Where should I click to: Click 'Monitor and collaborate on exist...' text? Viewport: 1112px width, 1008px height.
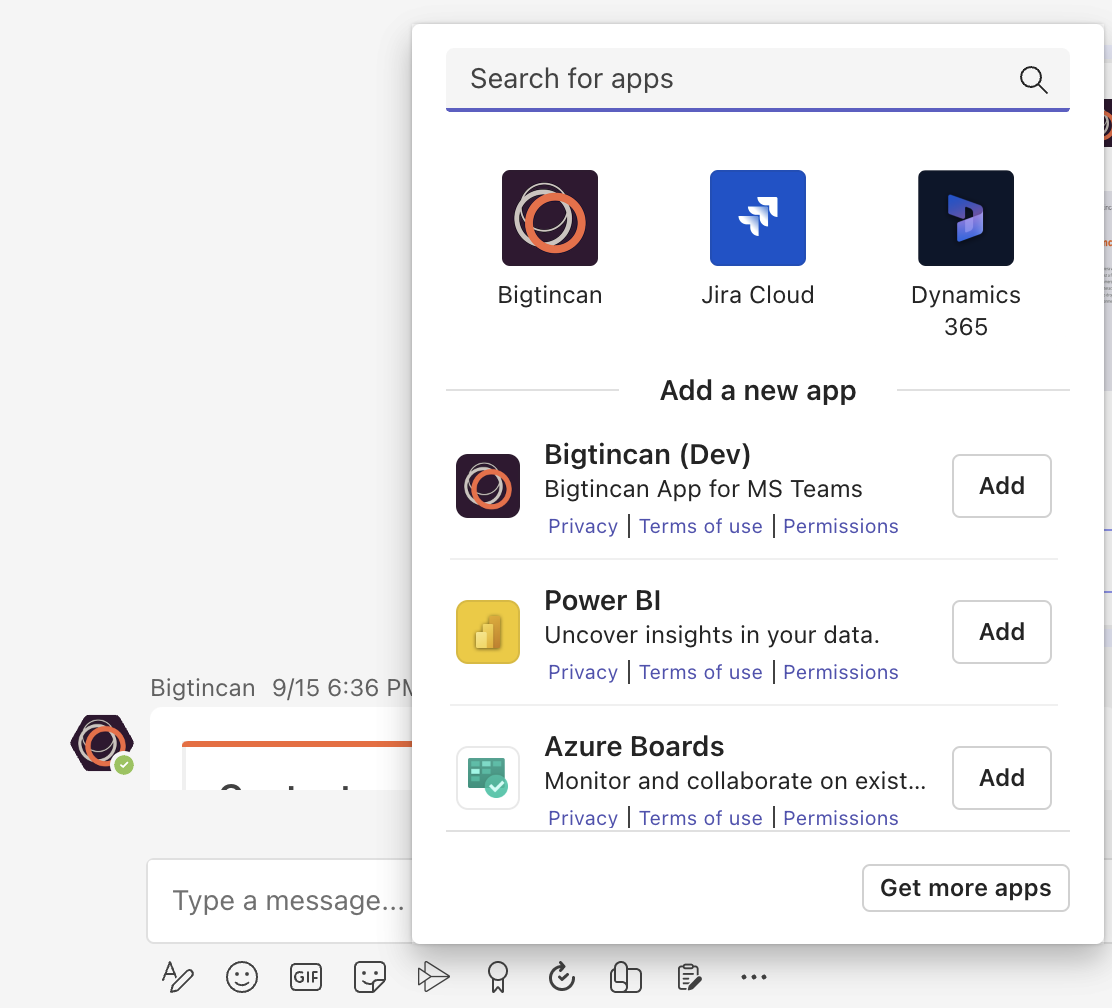(735, 781)
